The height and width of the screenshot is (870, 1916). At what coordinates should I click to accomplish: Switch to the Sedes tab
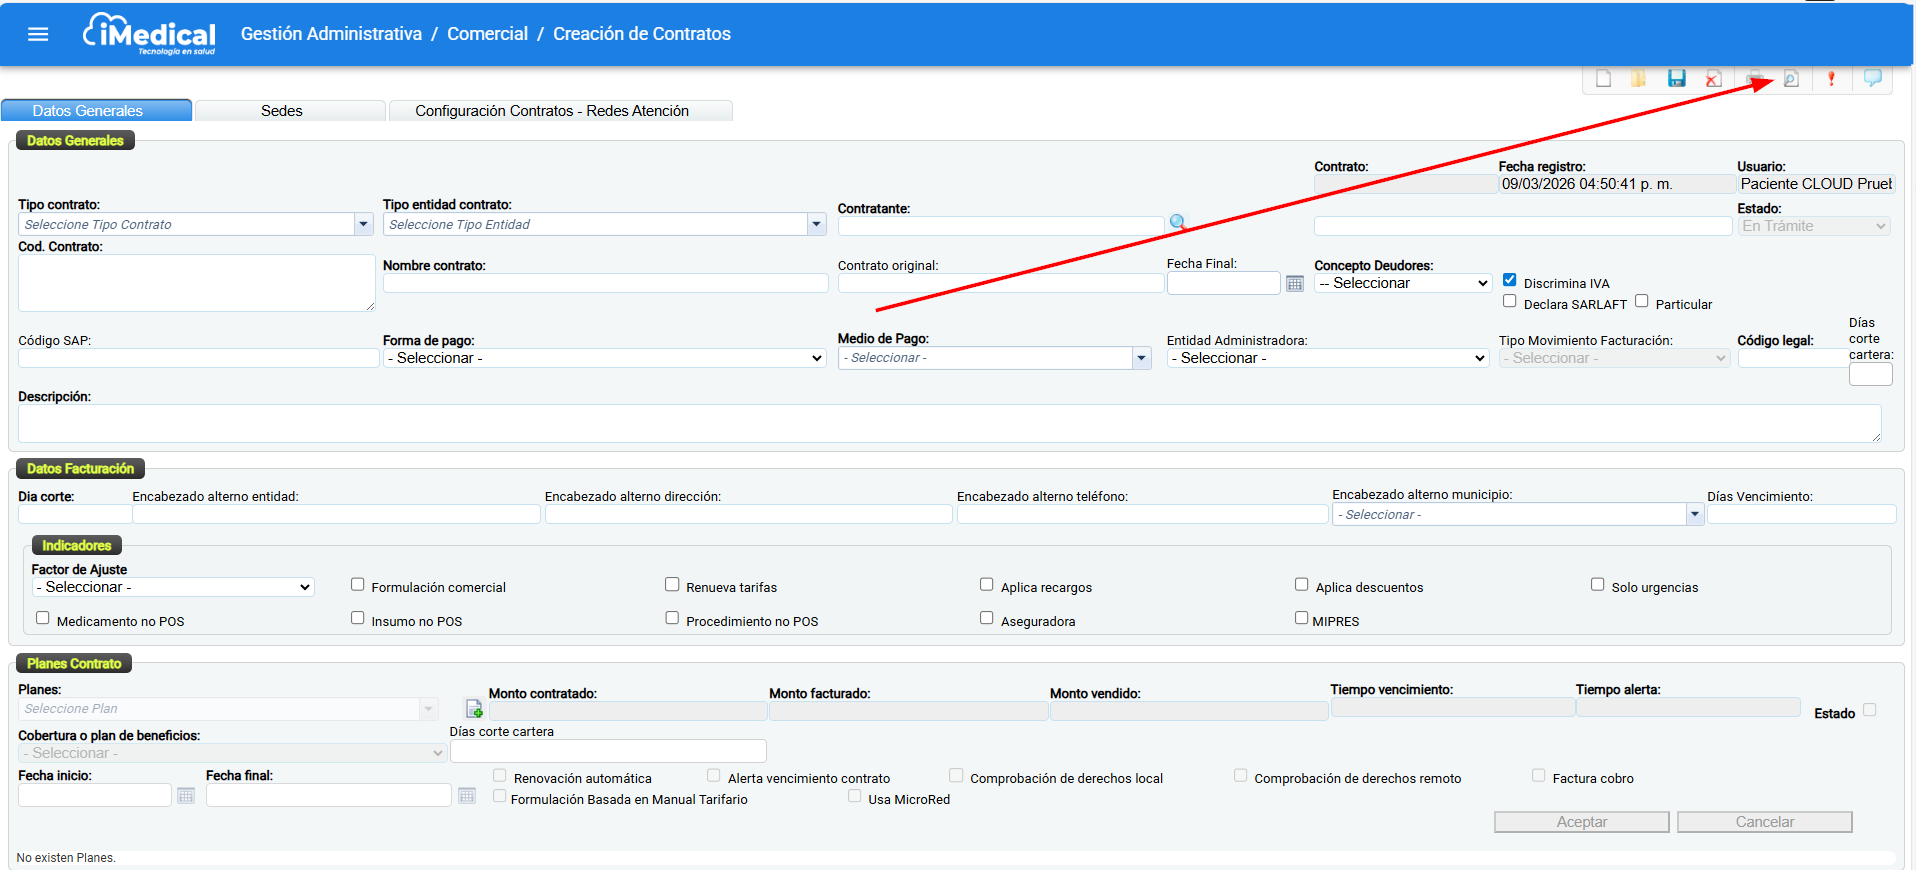(282, 111)
